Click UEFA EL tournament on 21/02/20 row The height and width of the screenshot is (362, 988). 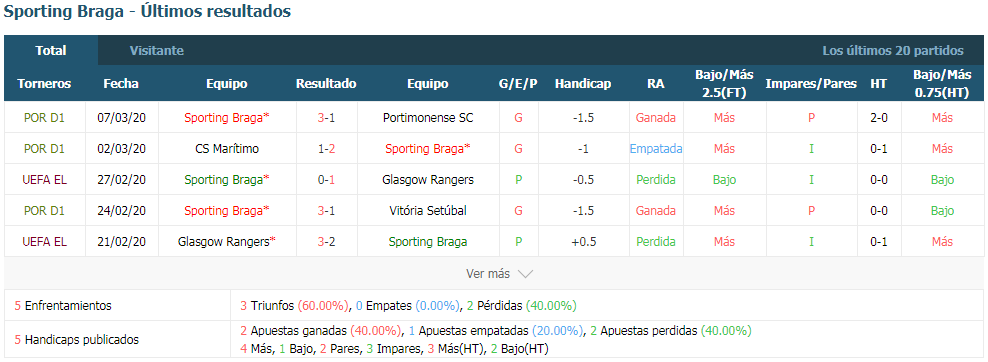[x=44, y=241]
